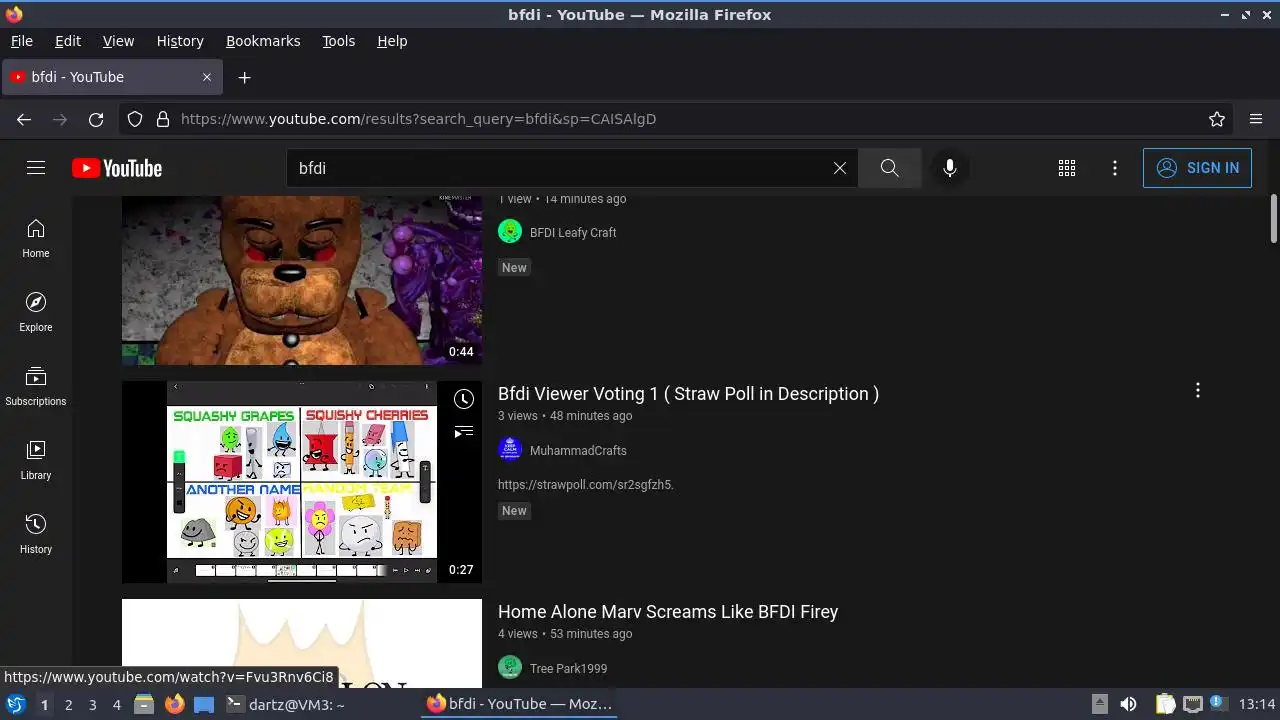1280x720 pixels.
Task: Reload the page in Firefox
Action: click(x=96, y=119)
